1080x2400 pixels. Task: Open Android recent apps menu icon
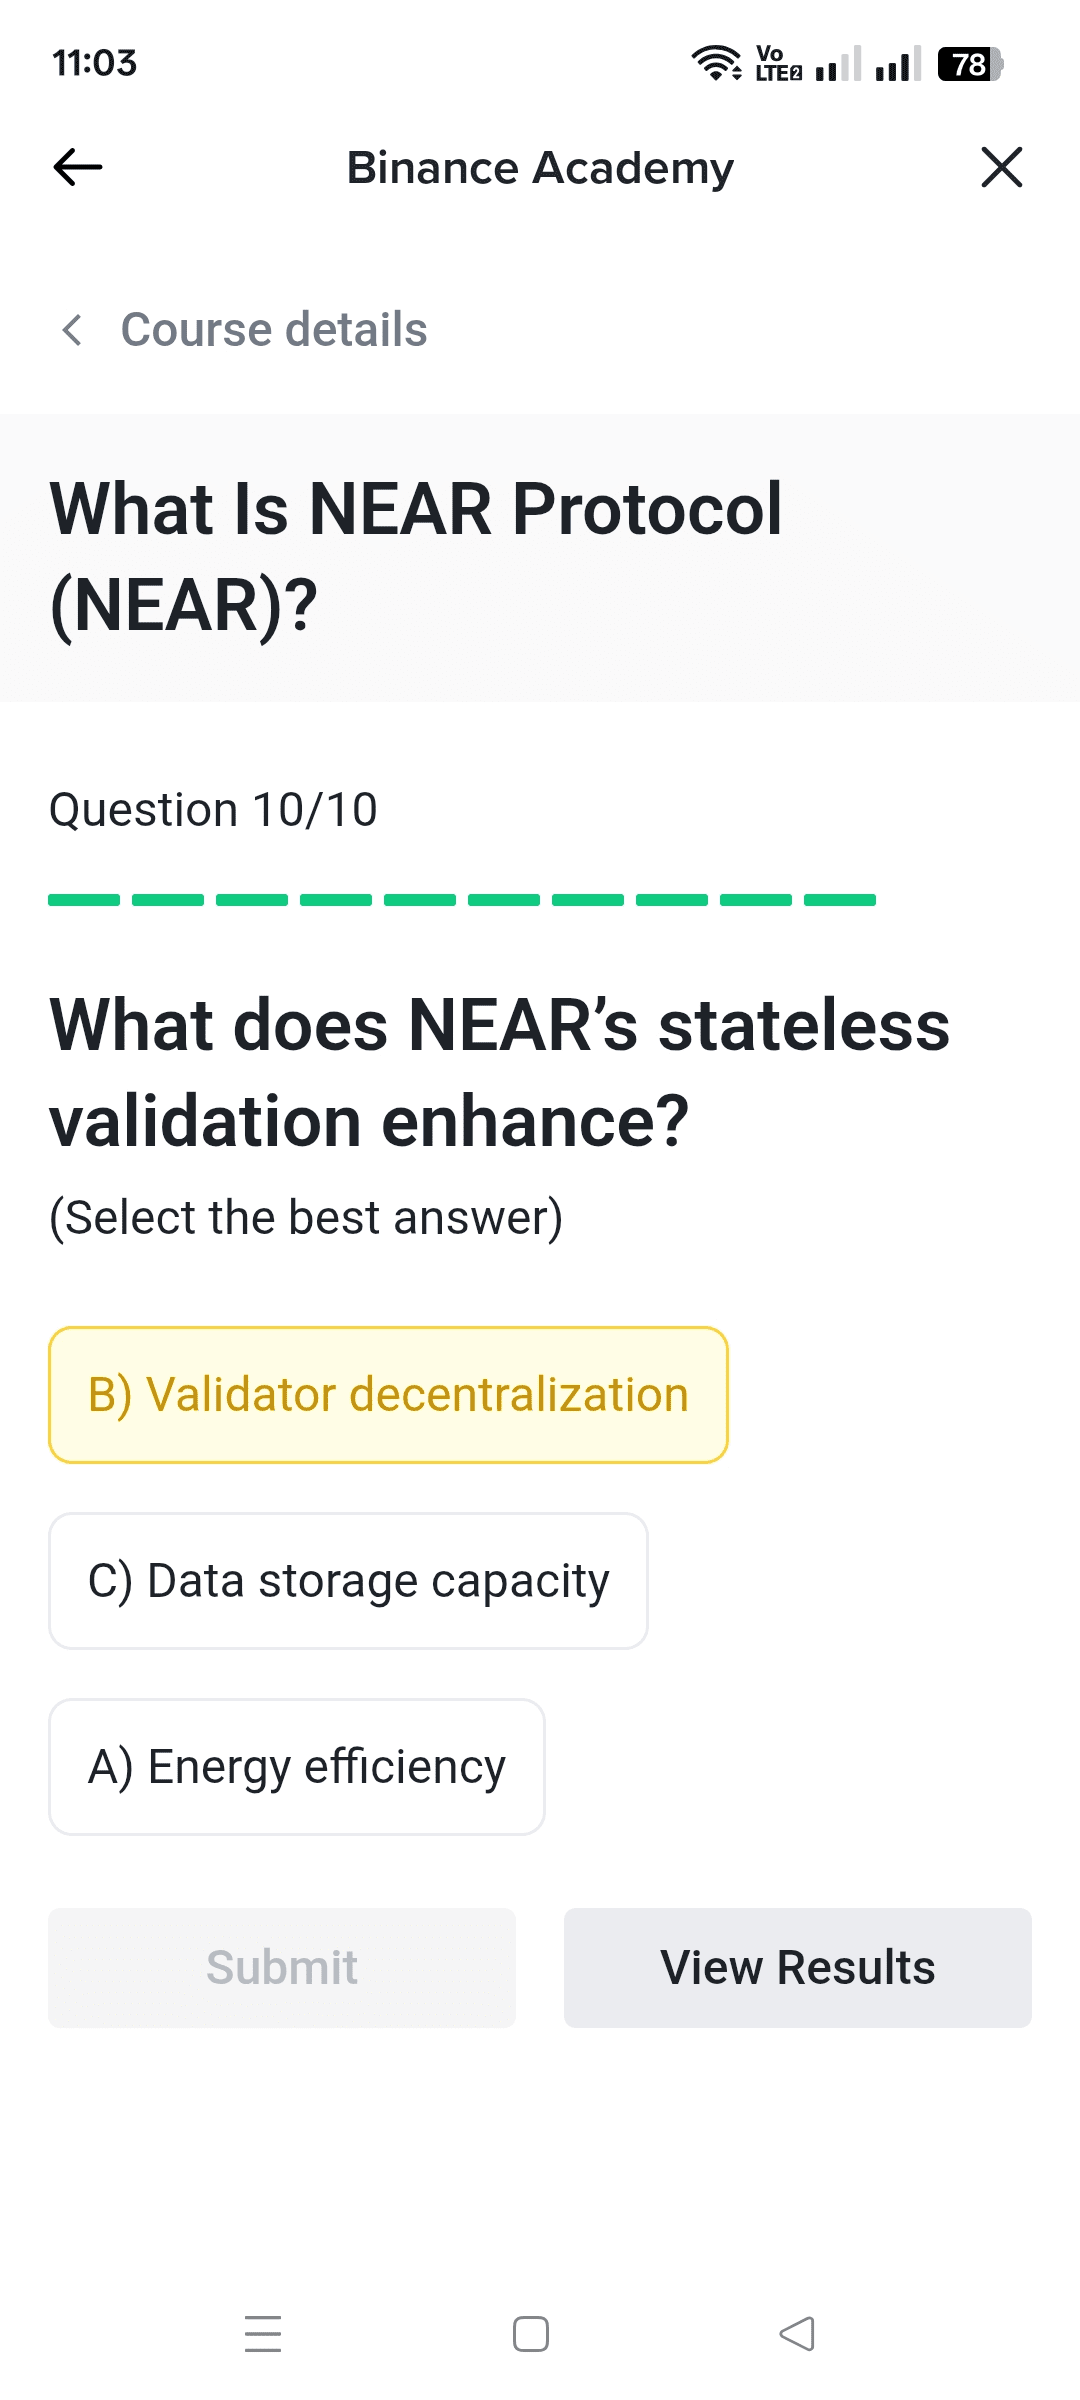point(263,2334)
